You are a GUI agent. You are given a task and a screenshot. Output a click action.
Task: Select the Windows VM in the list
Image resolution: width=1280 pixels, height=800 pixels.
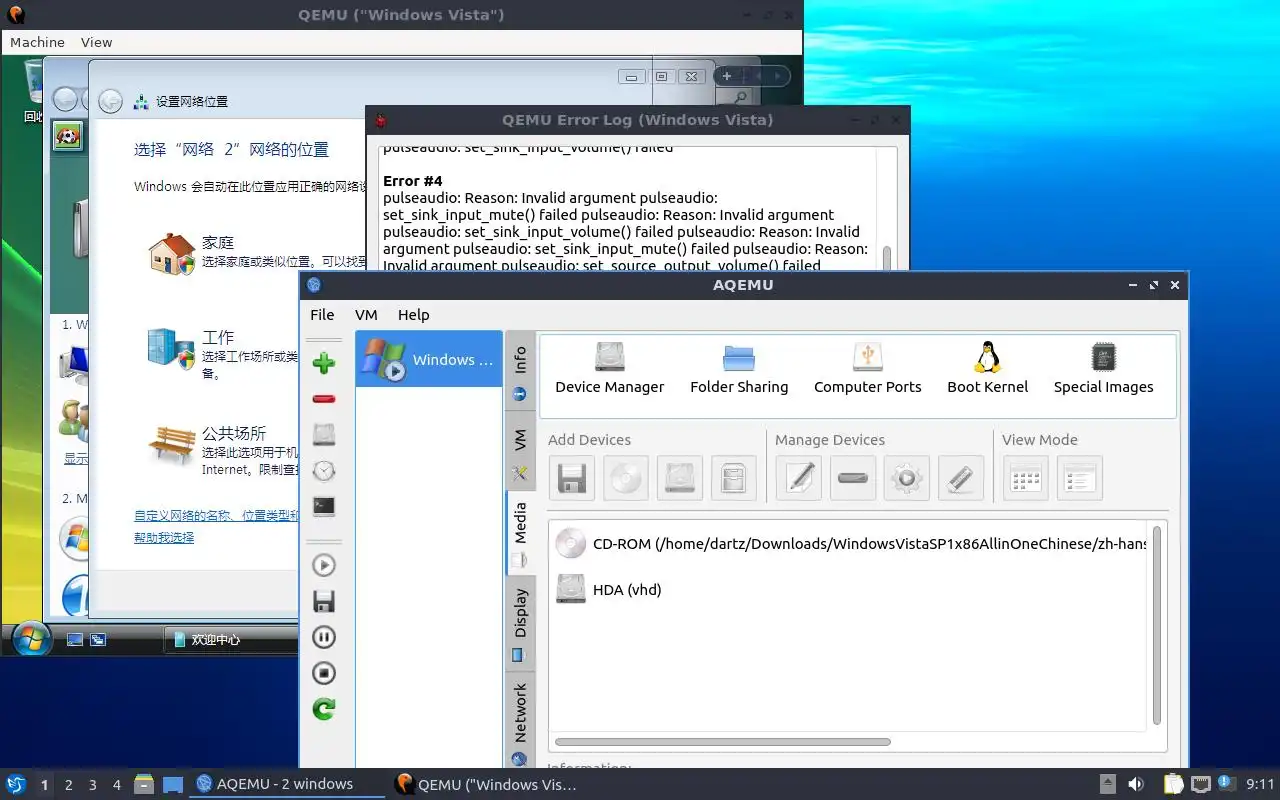pos(429,360)
